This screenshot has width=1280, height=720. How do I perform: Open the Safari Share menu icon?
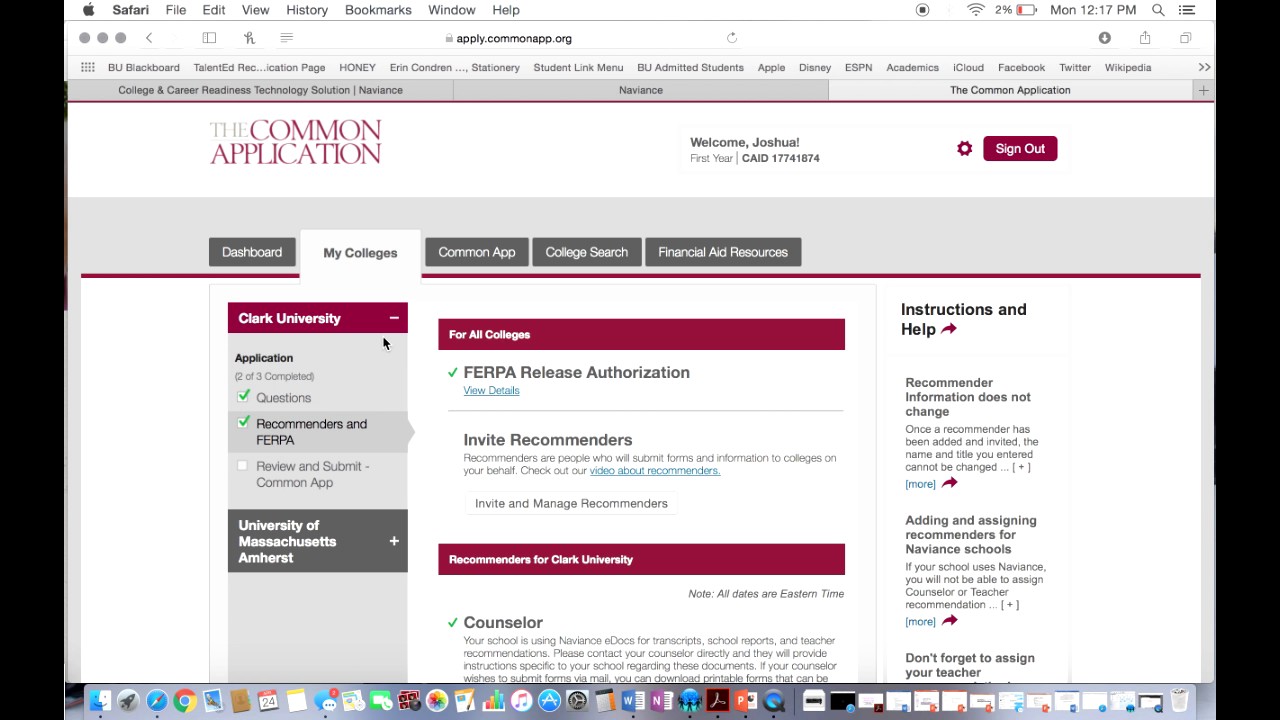point(1145,38)
